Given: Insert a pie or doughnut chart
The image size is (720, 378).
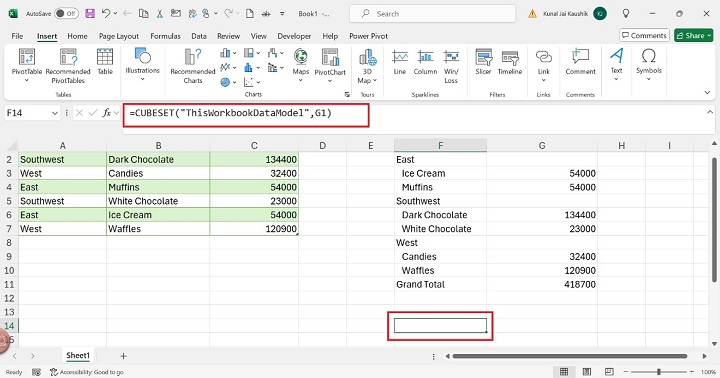Looking at the screenshot, I should click(225, 82).
